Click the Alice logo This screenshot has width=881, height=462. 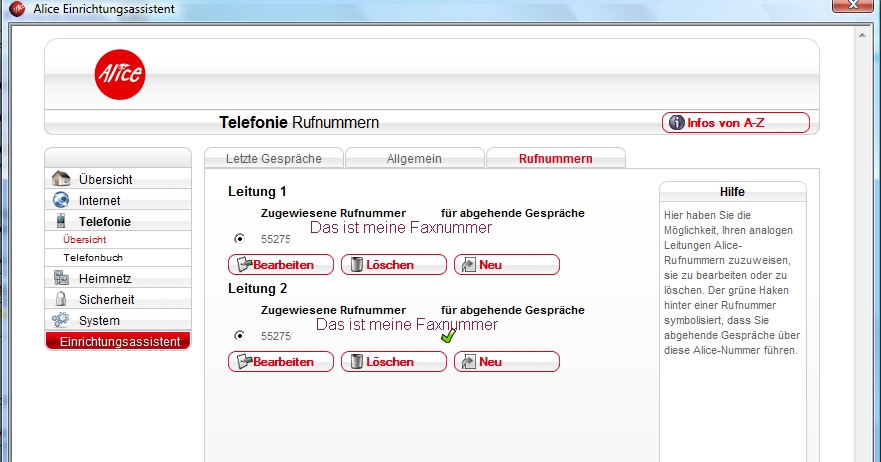click(120, 74)
